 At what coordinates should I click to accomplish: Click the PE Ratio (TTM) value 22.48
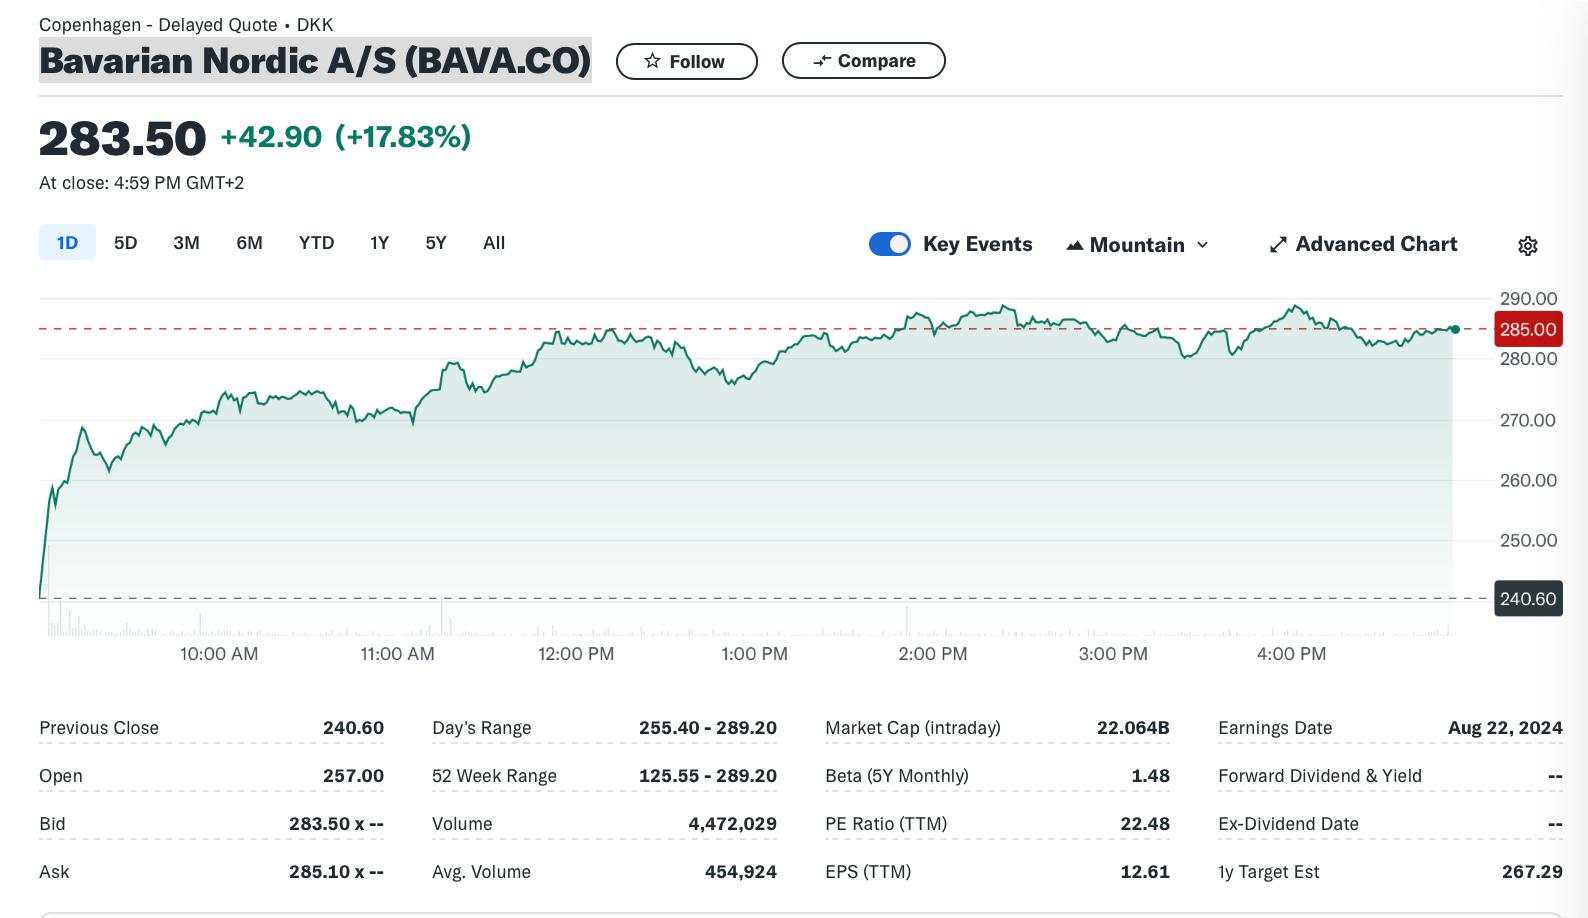[x=1145, y=824]
